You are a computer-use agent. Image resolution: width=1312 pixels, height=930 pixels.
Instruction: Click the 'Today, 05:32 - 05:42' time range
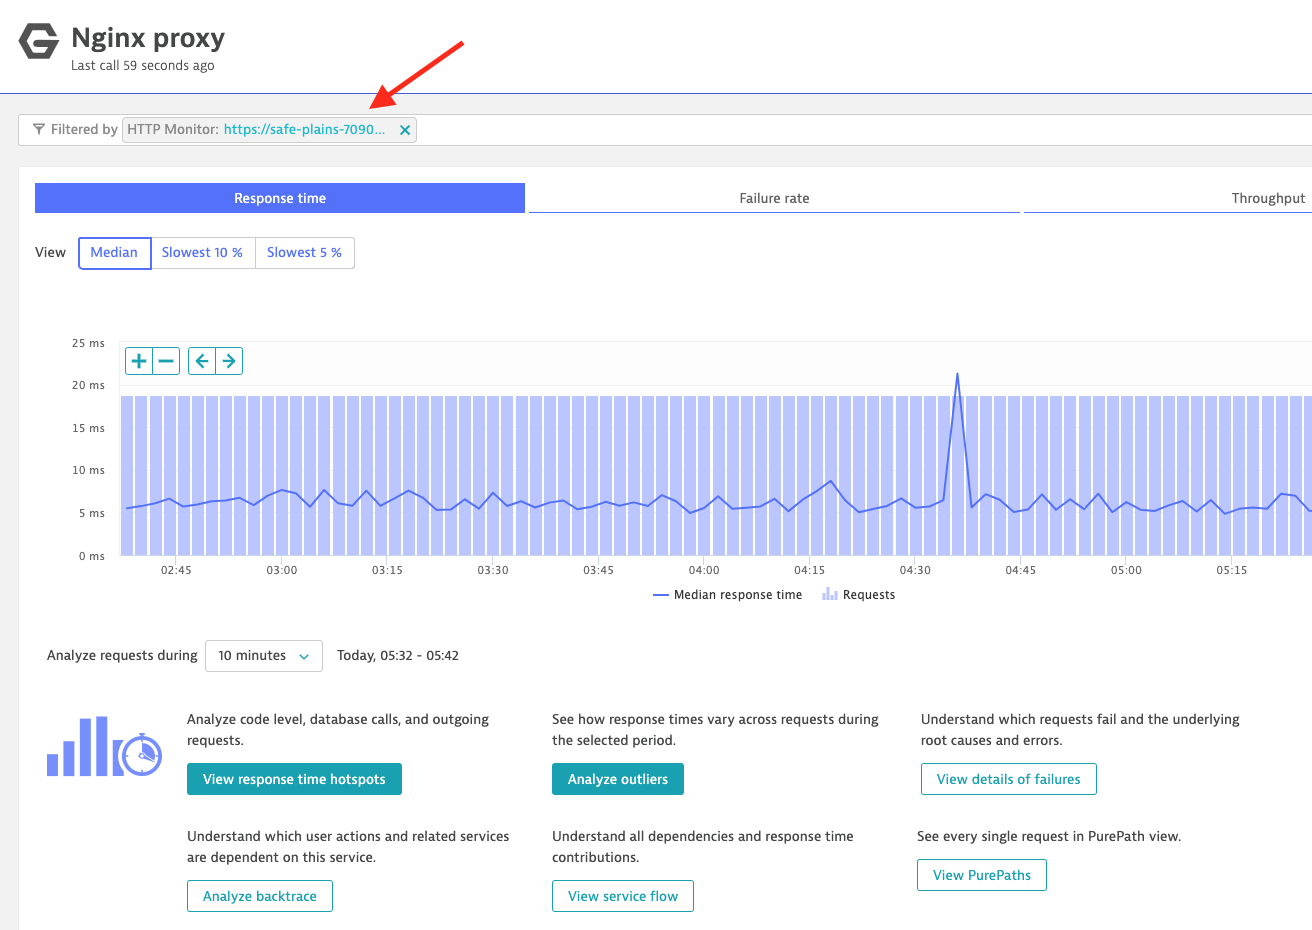398,656
